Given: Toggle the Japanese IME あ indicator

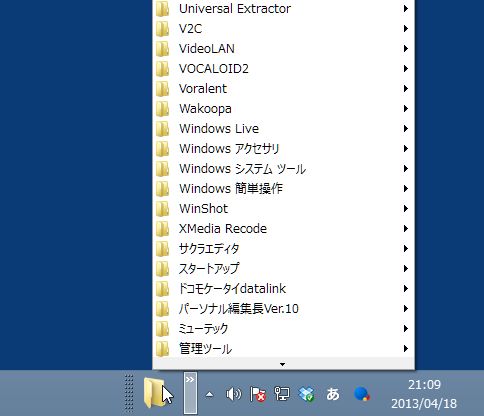Looking at the screenshot, I should [332, 394].
